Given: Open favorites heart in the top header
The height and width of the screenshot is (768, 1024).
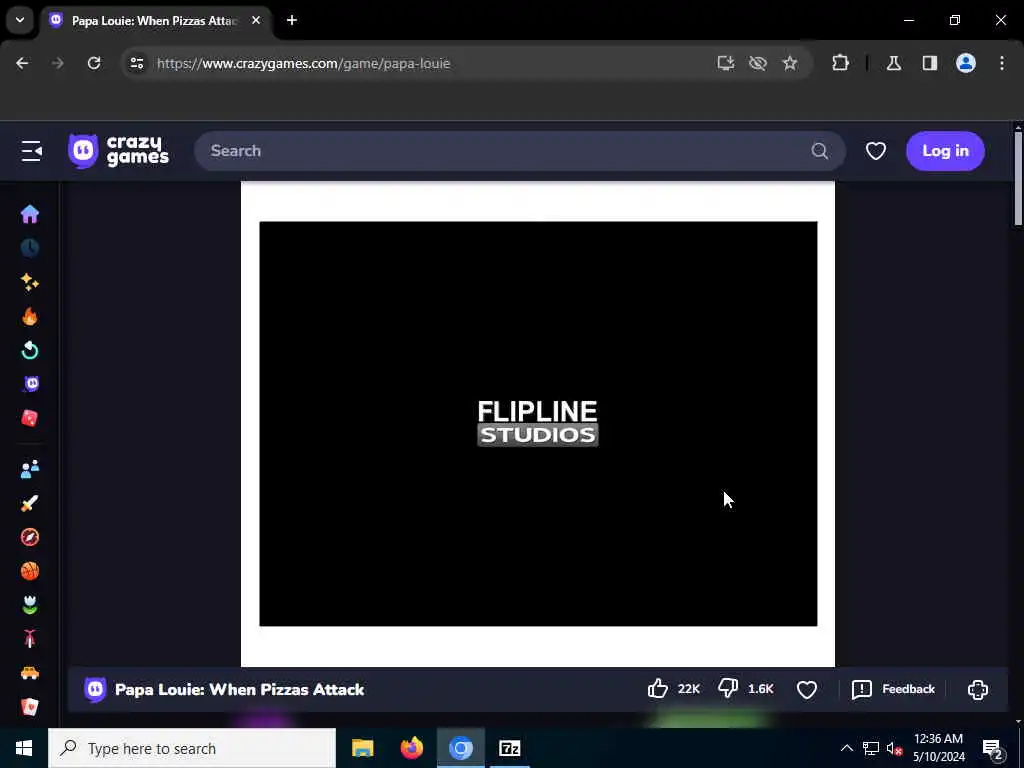Looking at the screenshot, I should (x=876, y=151).
